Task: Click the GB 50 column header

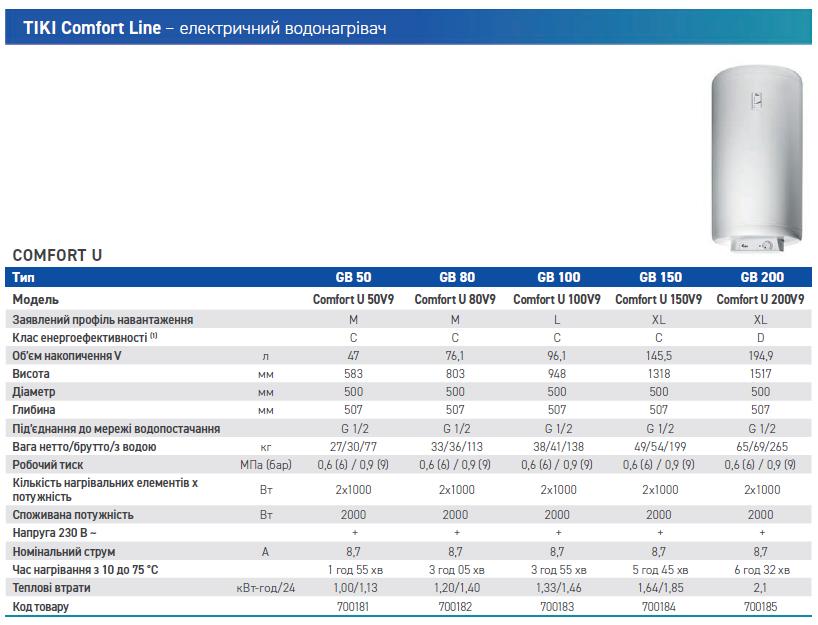Action: click(353, 277)
